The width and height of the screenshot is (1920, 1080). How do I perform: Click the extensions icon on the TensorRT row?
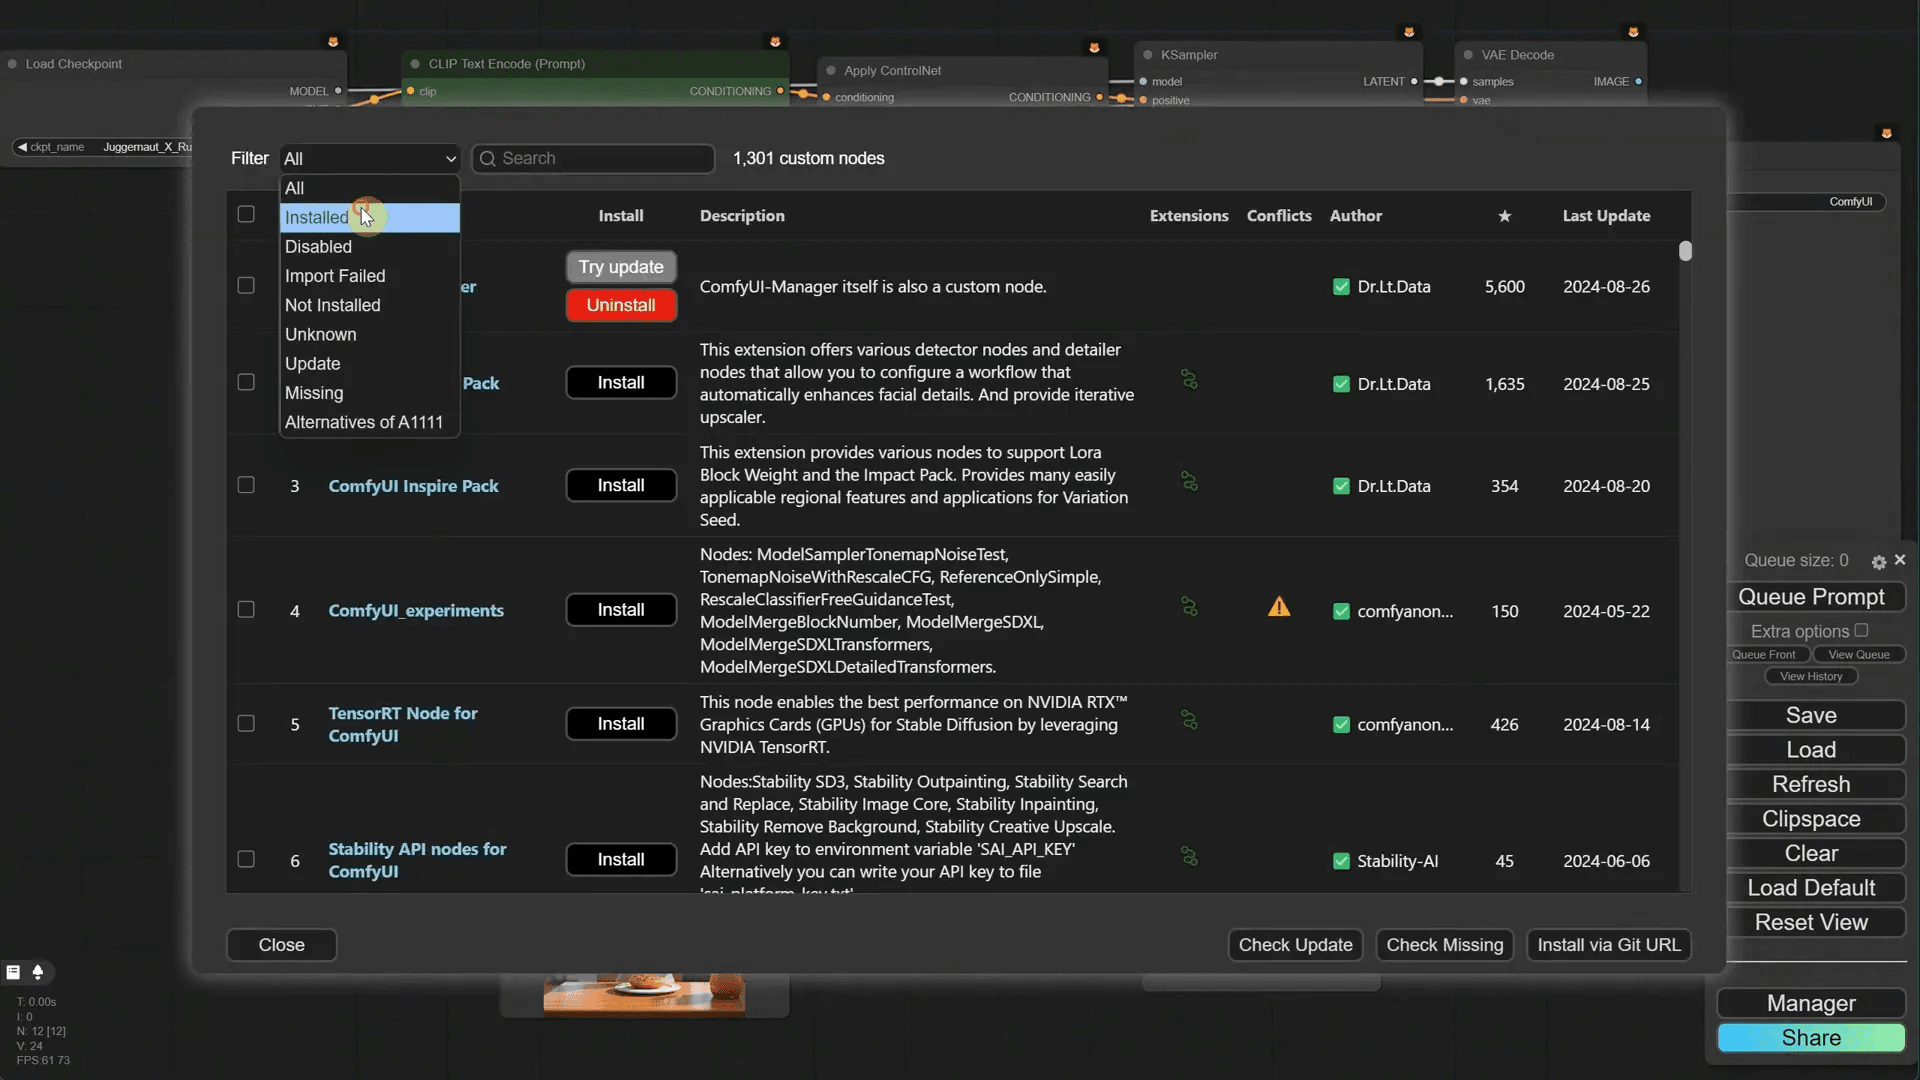click(x=1189, y=720)
